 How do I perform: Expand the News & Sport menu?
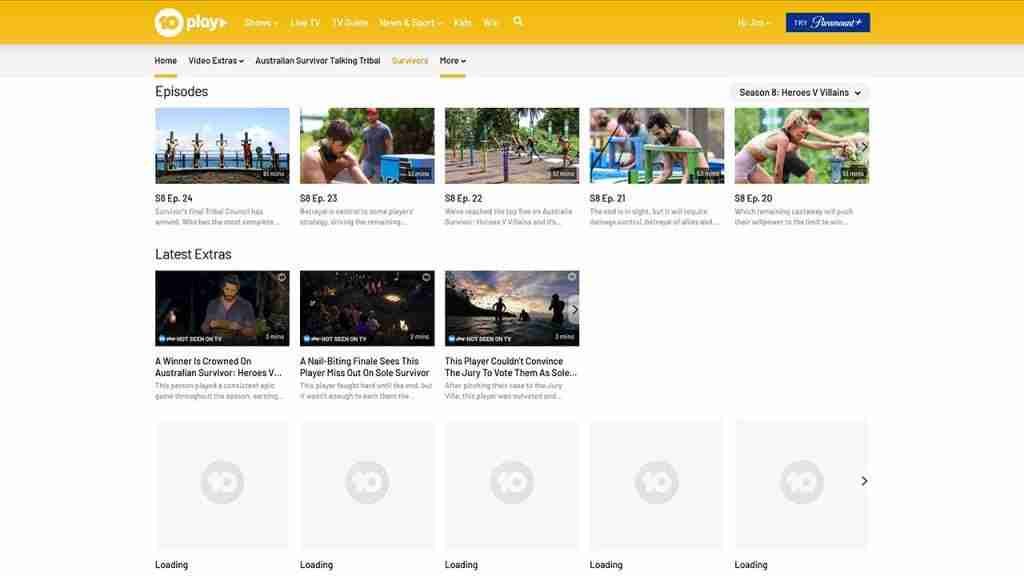tap(411, 23)
